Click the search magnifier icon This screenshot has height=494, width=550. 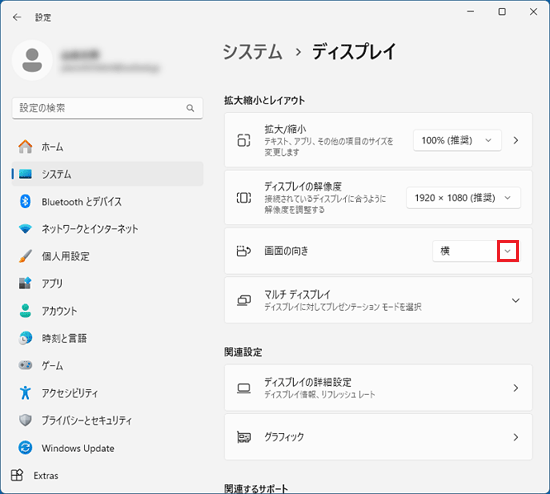coord(190,108)
